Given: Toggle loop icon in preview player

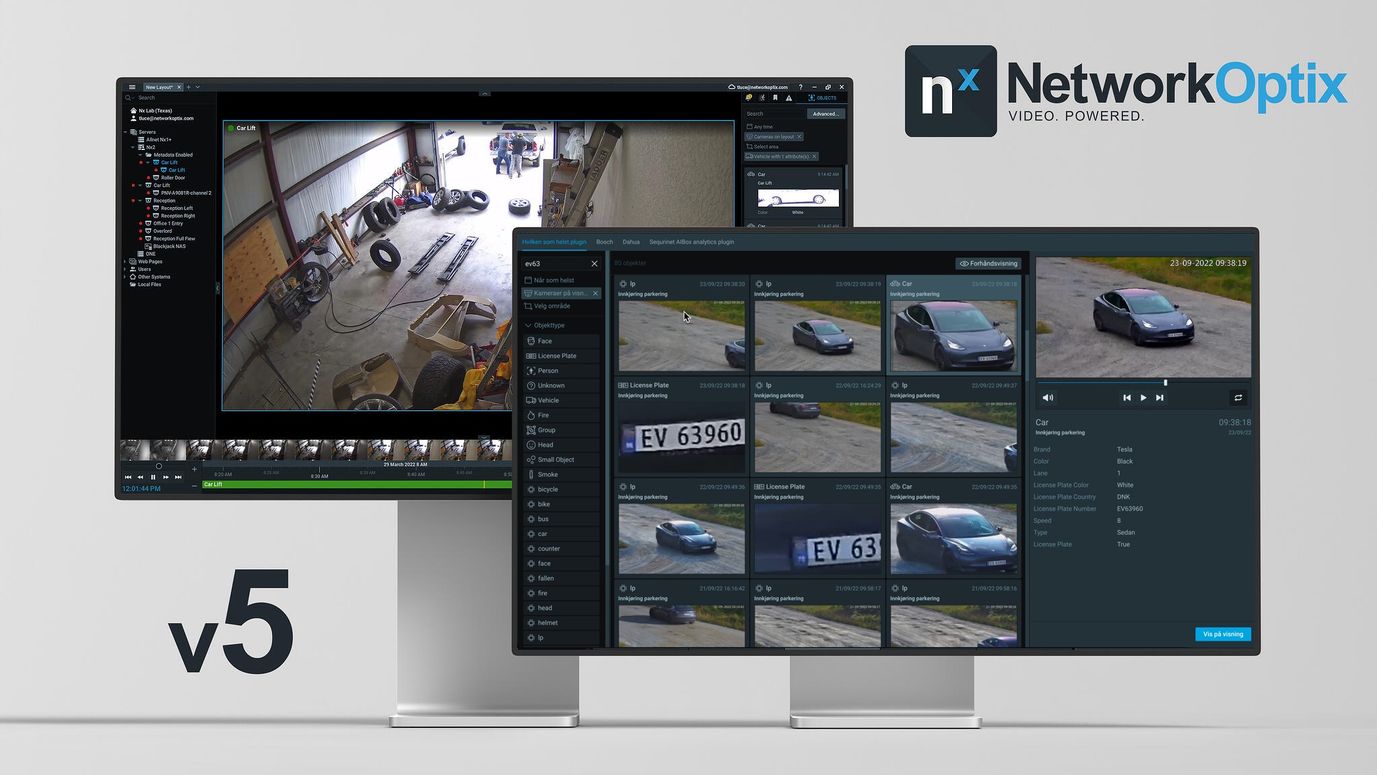Looking at the screenshot, I should 1238,397.
